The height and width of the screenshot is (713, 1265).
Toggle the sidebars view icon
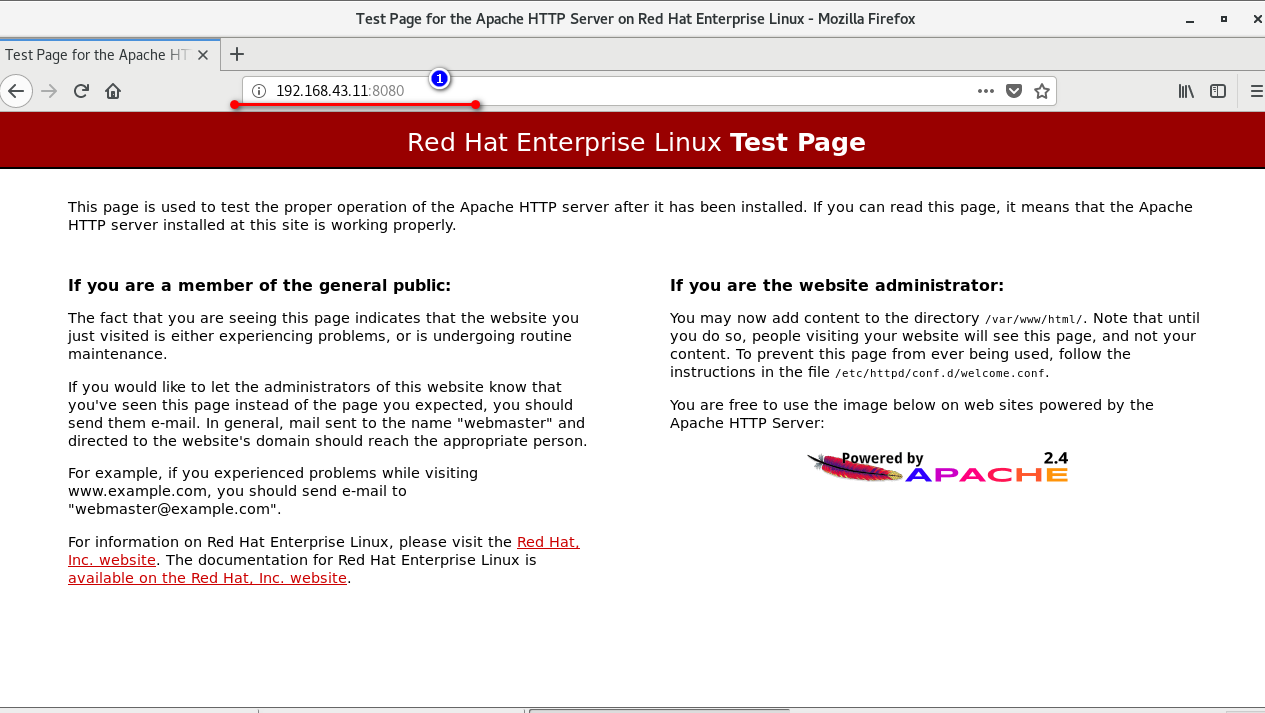pyautogui.click(x=1218, y=91)
